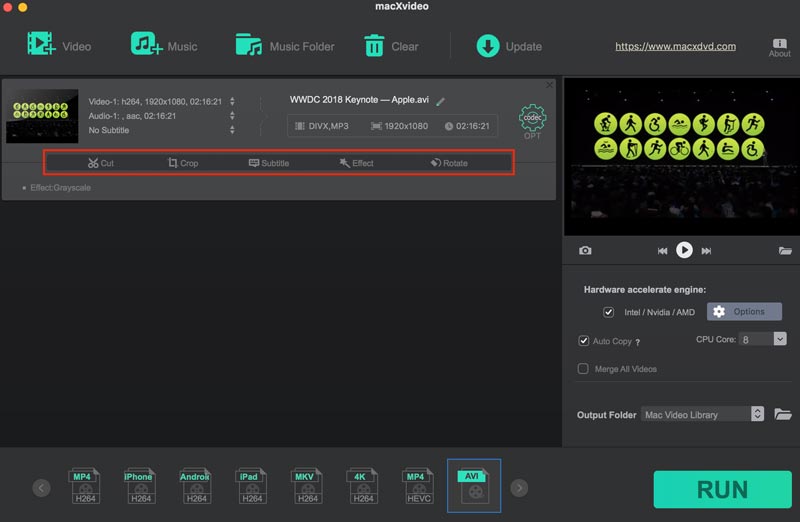The width and height of the screenshot is (800, 522).
Task: Select the MKV H264 output format
Action: coord(307,486)
